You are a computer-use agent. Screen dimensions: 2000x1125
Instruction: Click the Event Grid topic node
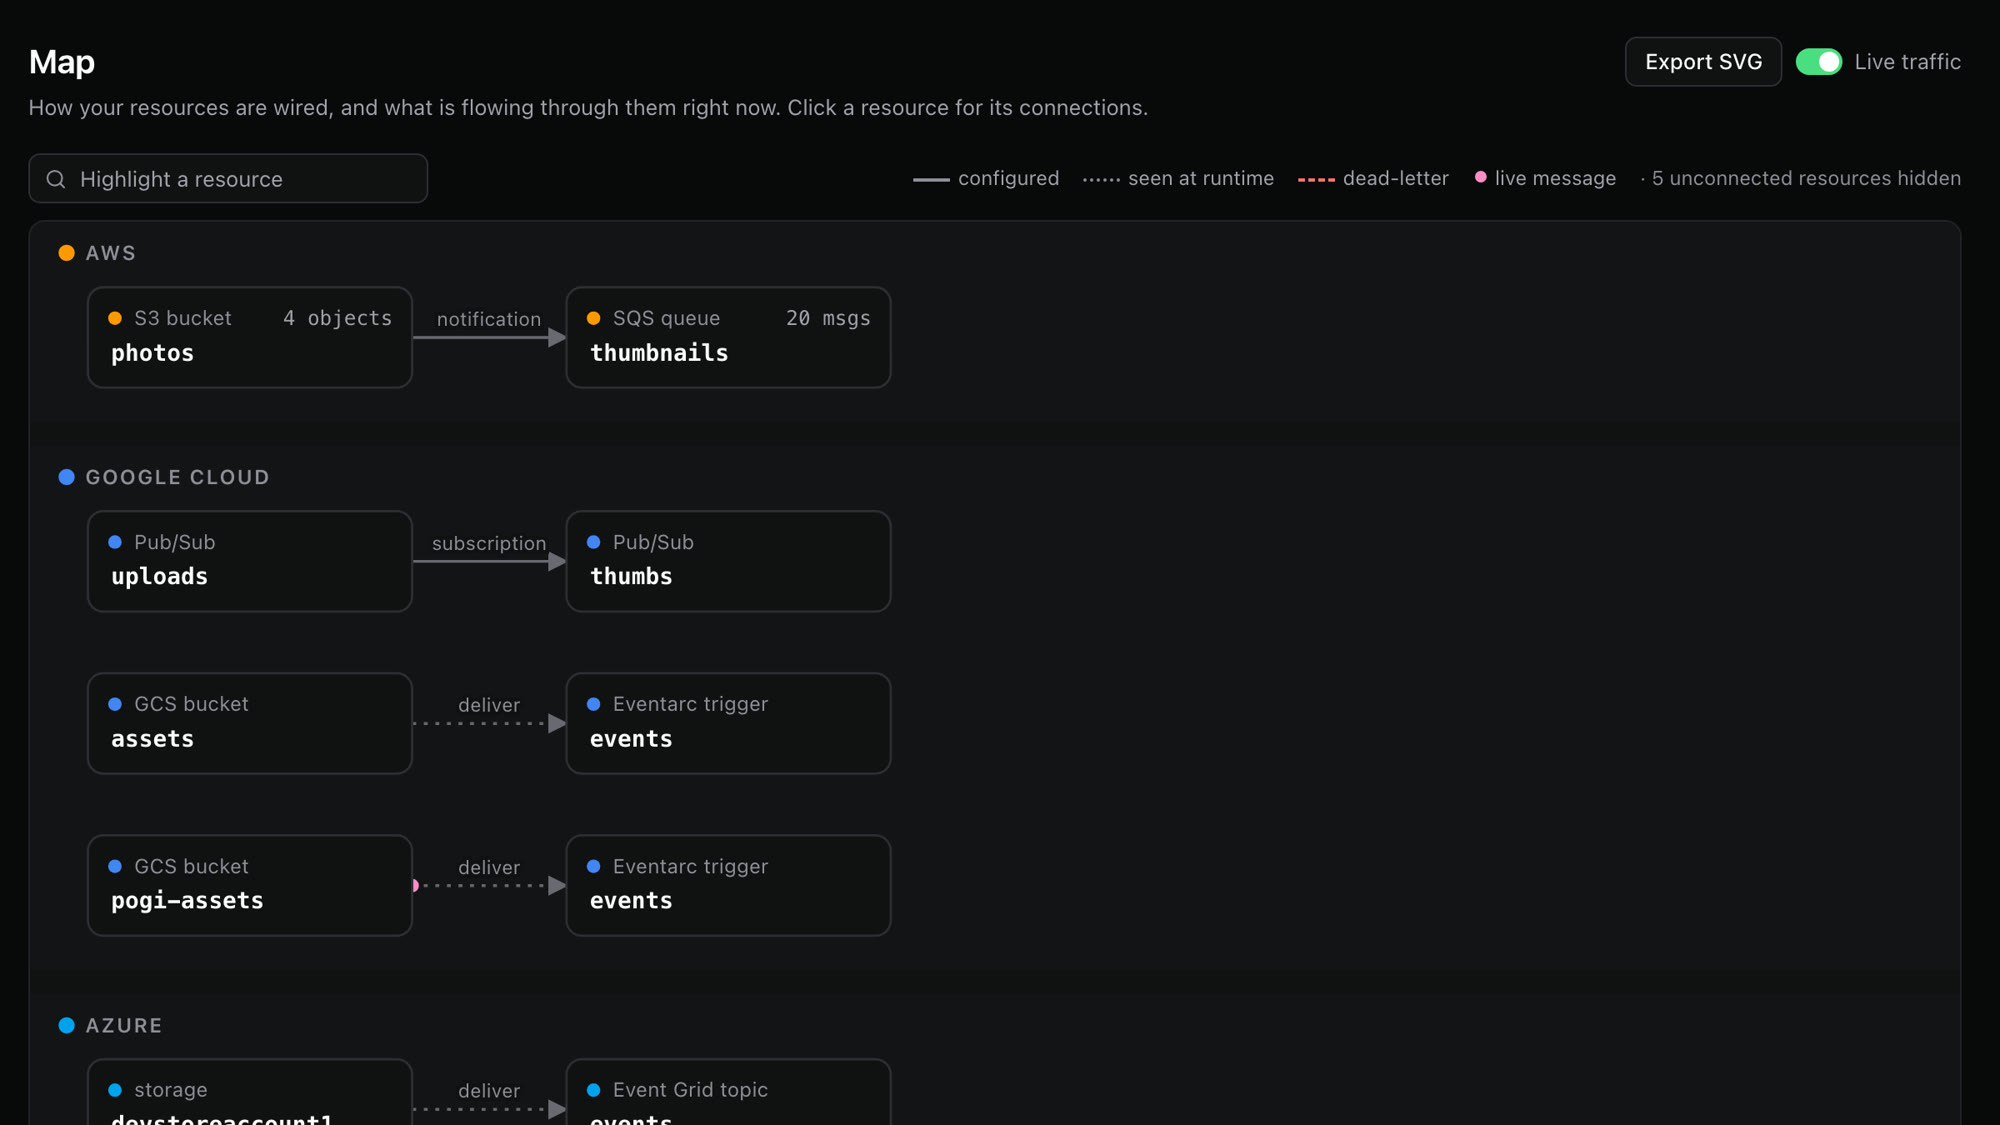pyautogui.click(x=728, y=1092)
